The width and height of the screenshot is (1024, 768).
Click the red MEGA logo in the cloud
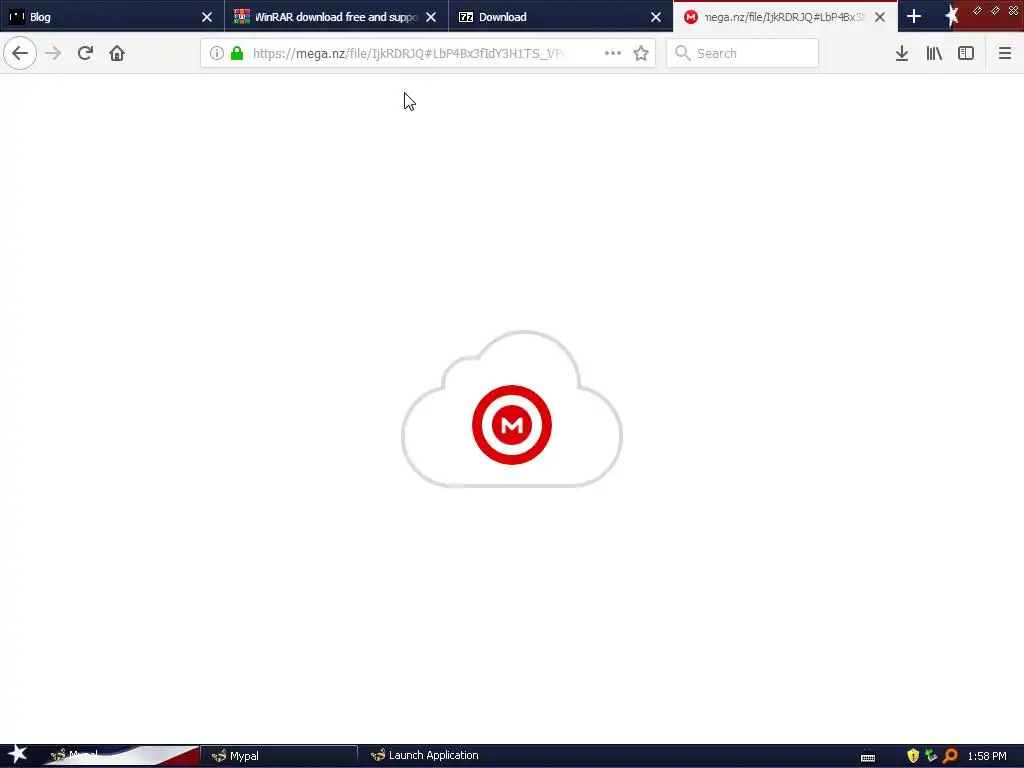[512, 425]
